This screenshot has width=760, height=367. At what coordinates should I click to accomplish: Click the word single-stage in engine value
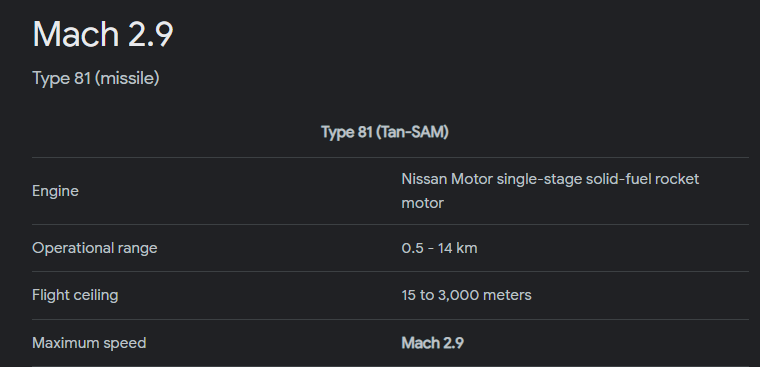pos(539,179)
